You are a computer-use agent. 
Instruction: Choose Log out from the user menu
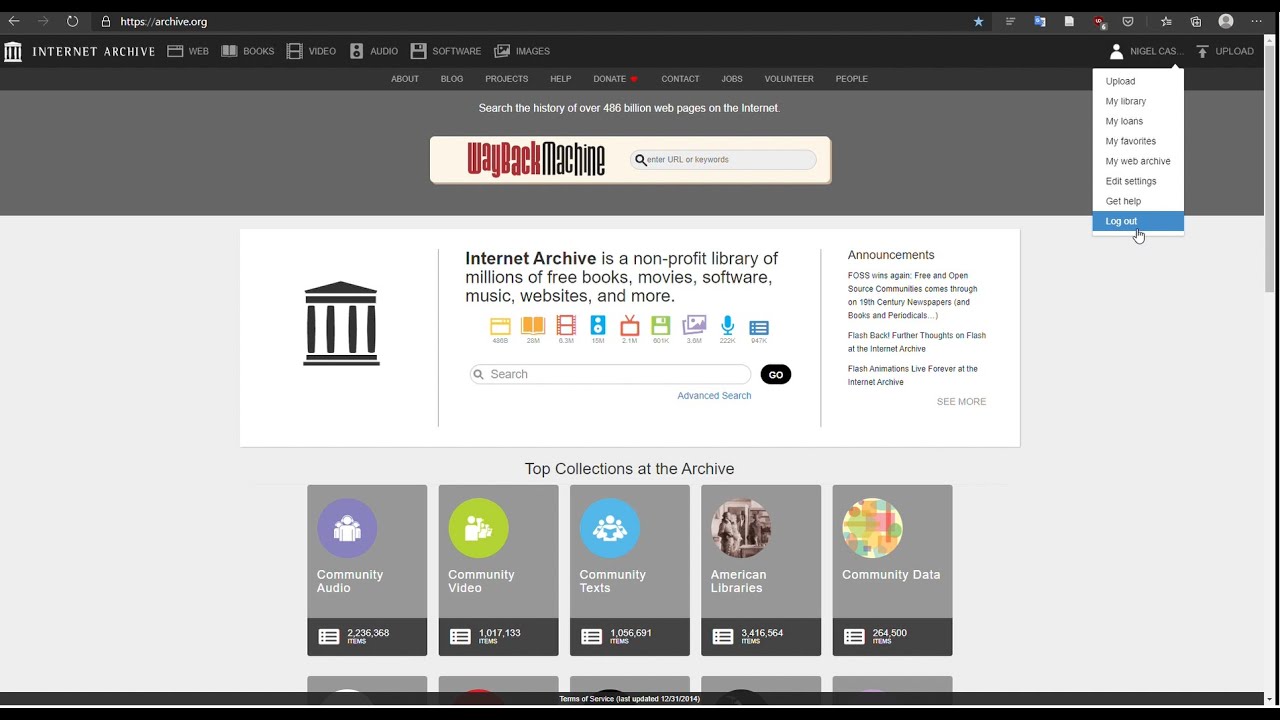(1138, 221)
